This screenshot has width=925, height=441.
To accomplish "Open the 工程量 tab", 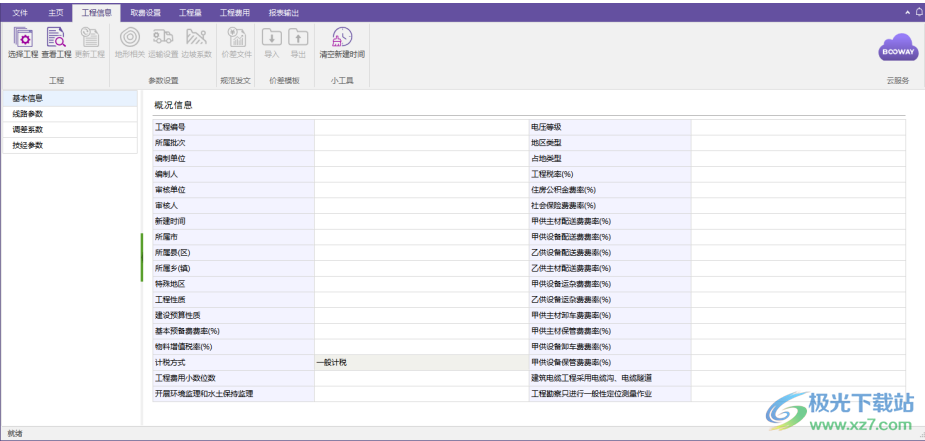I will [x=190, y=12].
